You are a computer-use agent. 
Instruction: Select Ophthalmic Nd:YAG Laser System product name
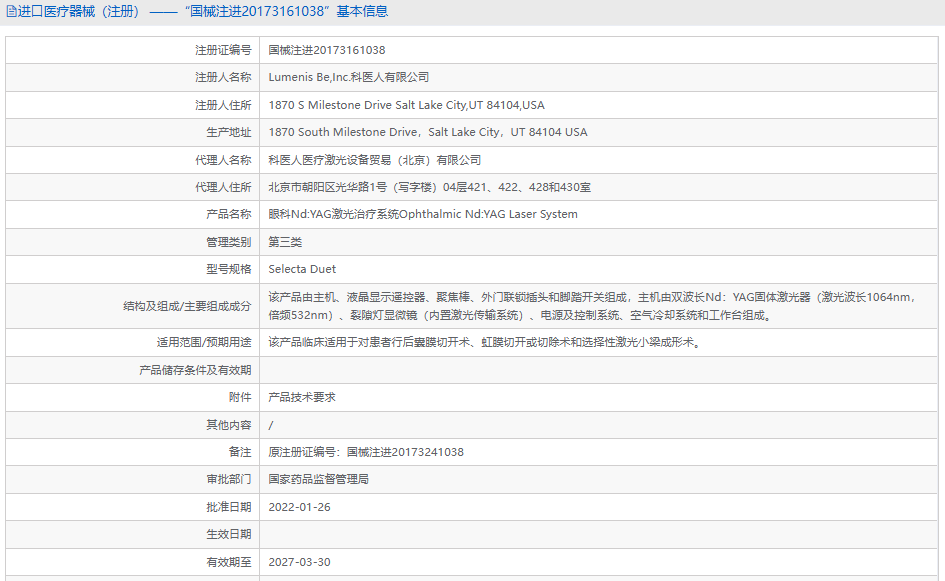422,214
